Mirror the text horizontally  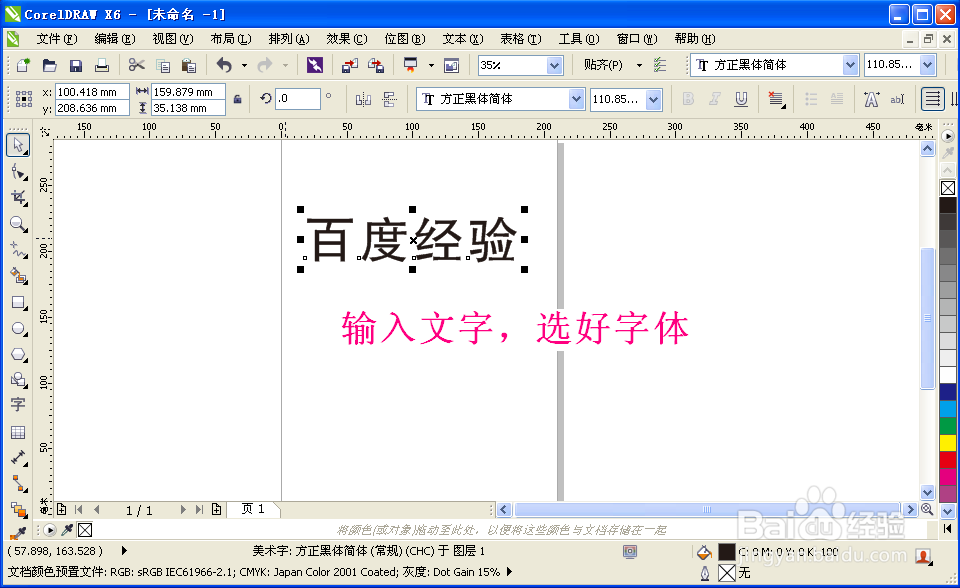pyautogui.click(x=363, y=99)
